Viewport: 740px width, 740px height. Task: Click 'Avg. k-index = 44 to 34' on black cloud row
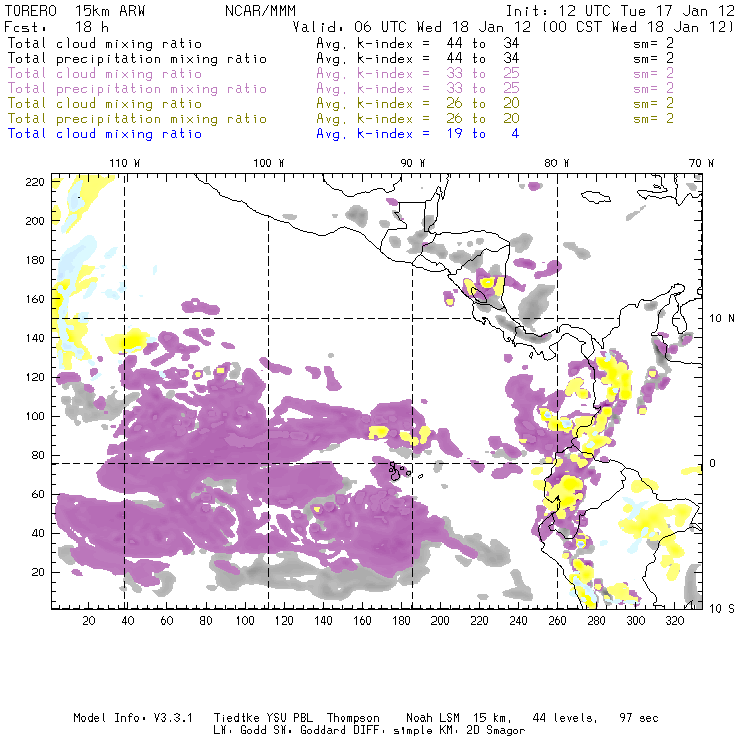click(418, 43)
